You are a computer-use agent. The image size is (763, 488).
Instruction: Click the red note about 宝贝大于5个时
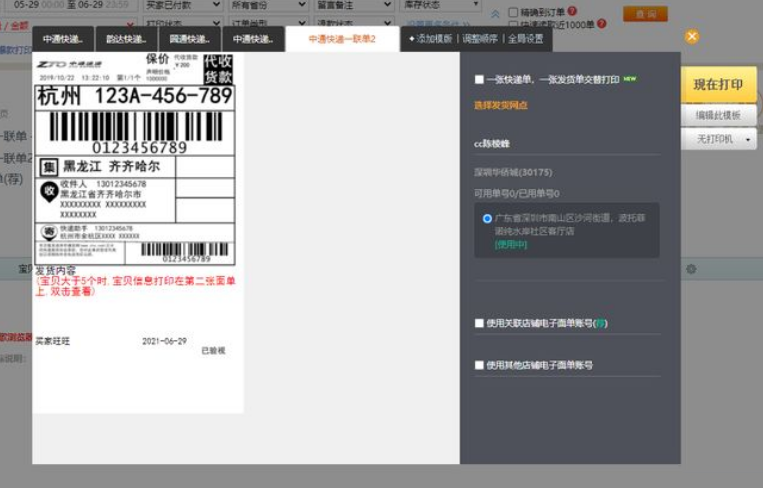(135, 286)
